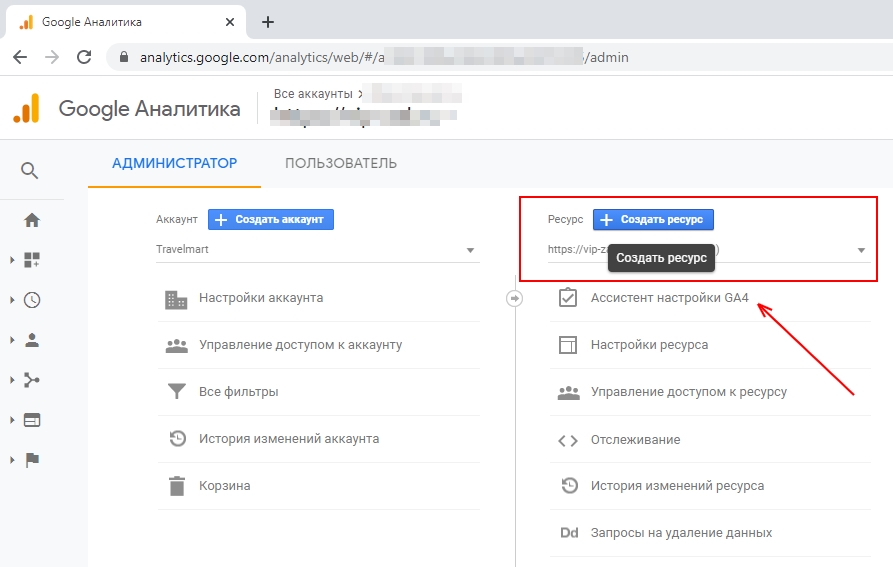This screenshot has width=893, height=567.
Task: Click the code brackets tracking icon
Action: tap(568, 441)
